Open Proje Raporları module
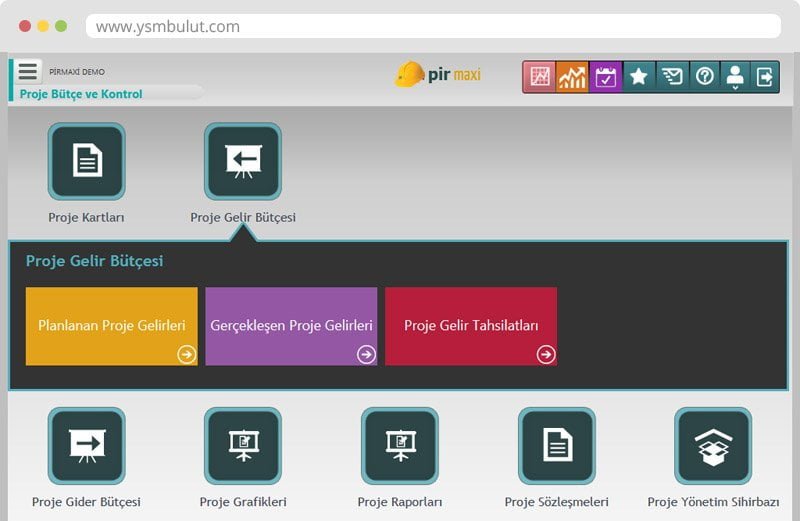 click(x=400, y=446)
